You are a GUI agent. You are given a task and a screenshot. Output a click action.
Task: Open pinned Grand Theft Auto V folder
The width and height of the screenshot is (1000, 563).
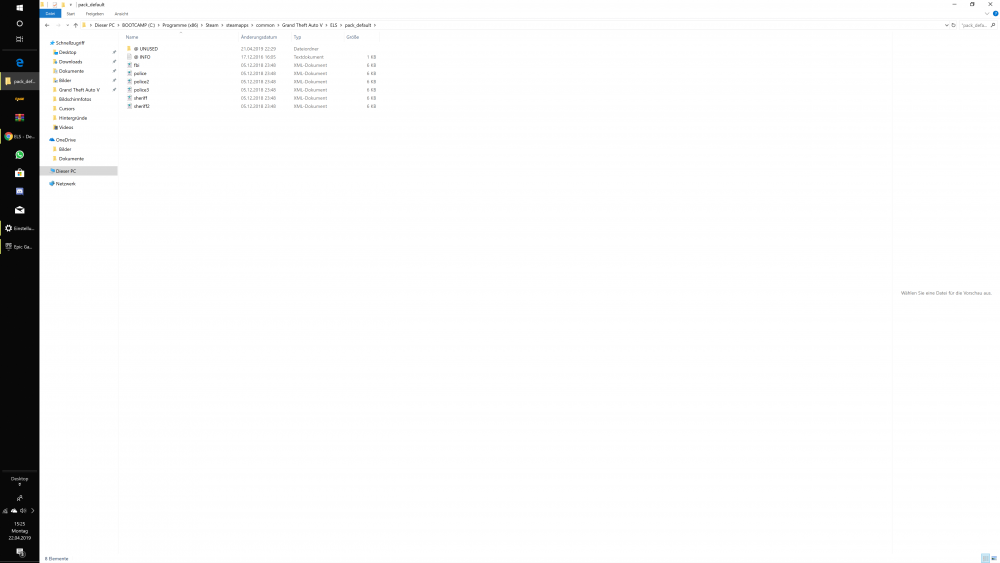[x=79, y=90]
